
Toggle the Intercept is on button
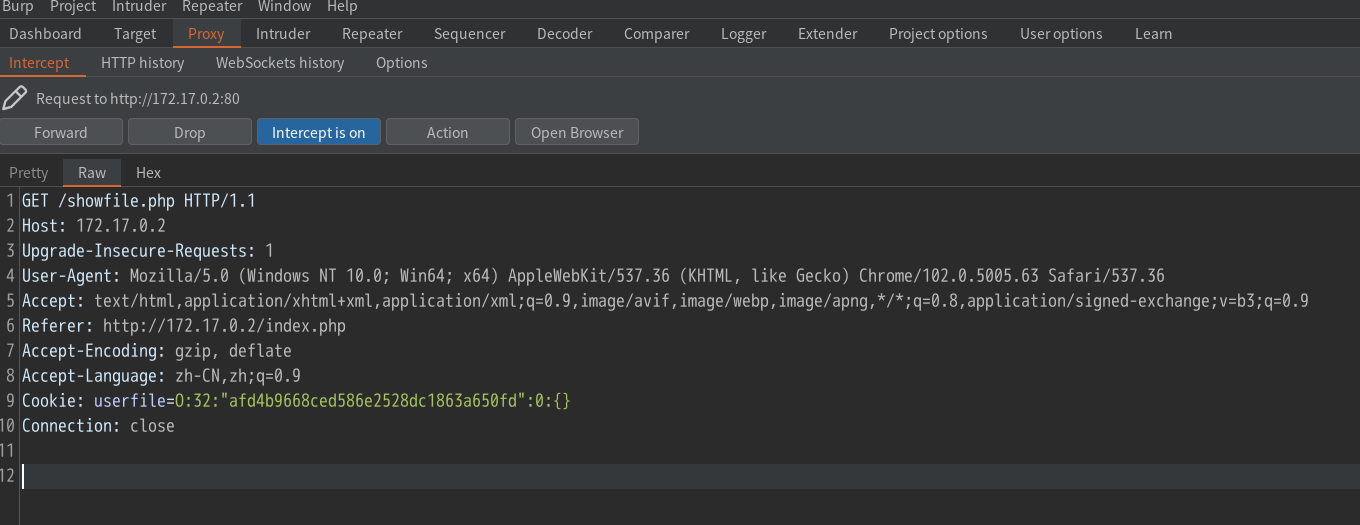318,132
